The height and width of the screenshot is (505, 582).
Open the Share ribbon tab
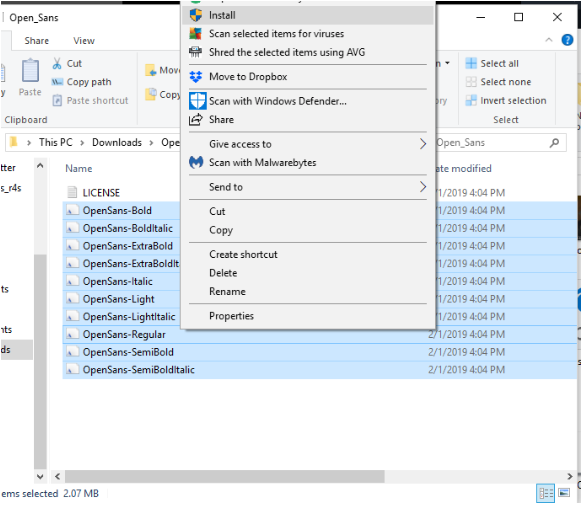point(36,41)
